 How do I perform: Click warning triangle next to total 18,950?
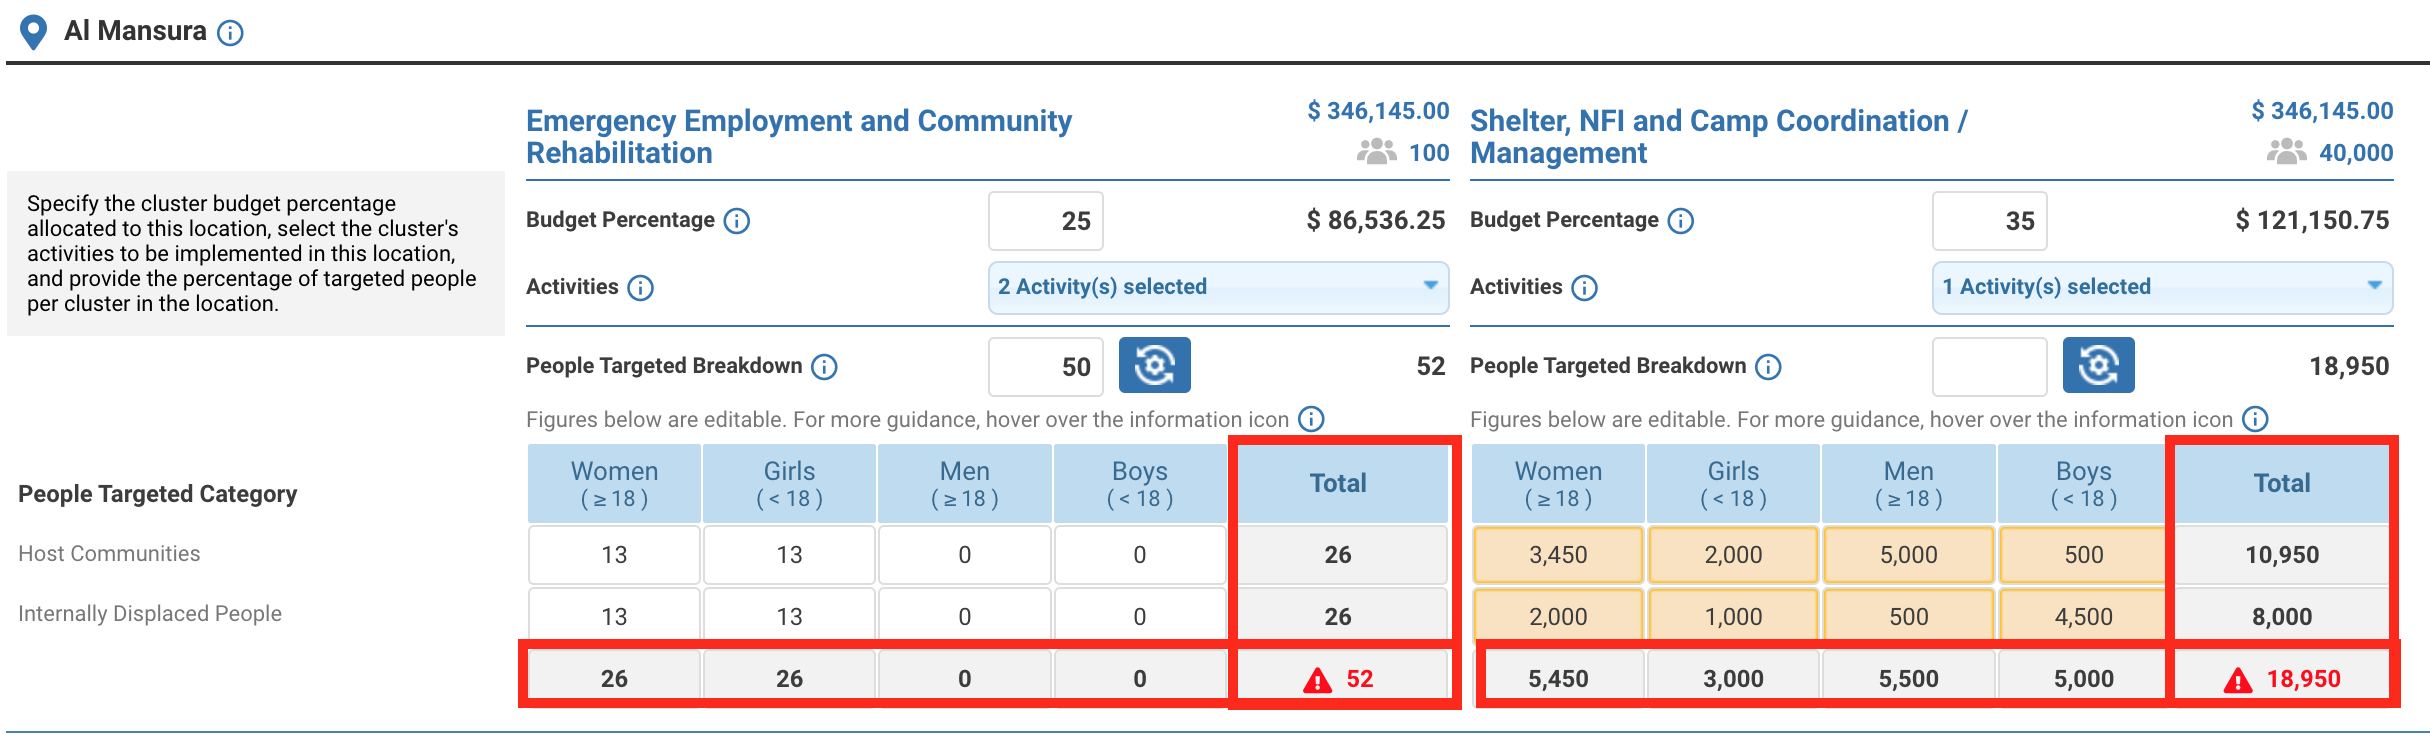(2238, 681)
